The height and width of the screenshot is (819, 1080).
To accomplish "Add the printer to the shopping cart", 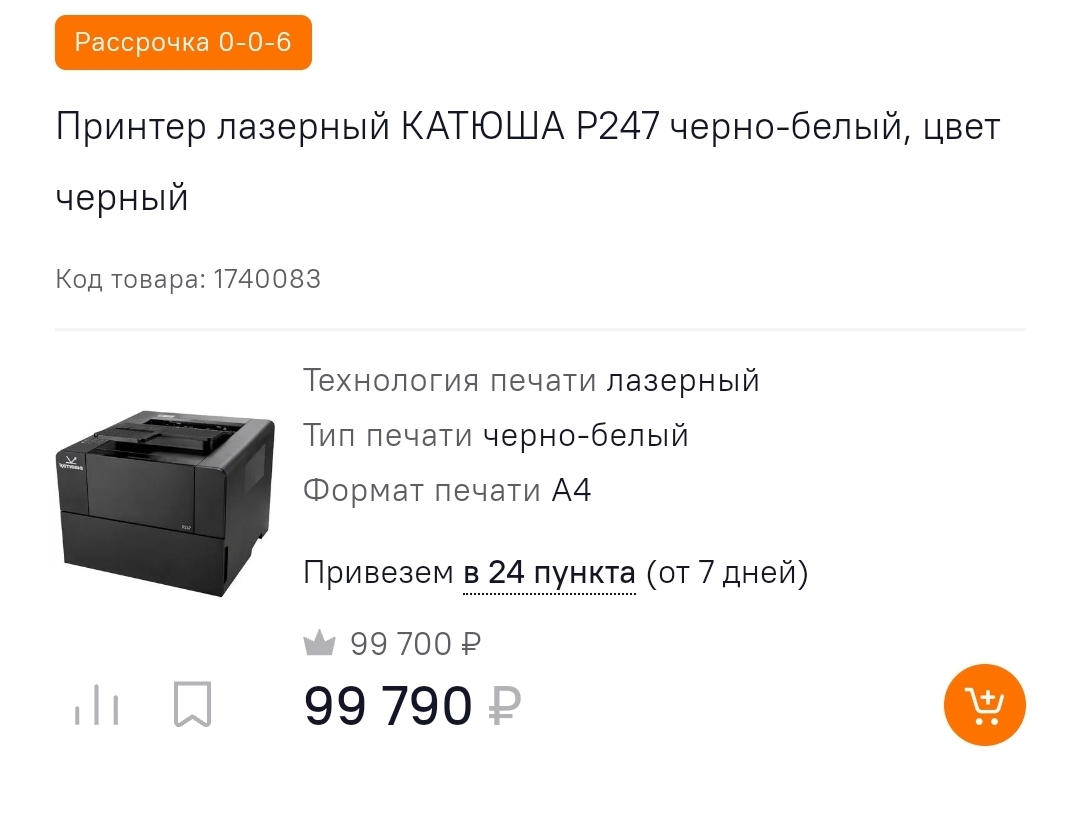I will tap(984, 704).
